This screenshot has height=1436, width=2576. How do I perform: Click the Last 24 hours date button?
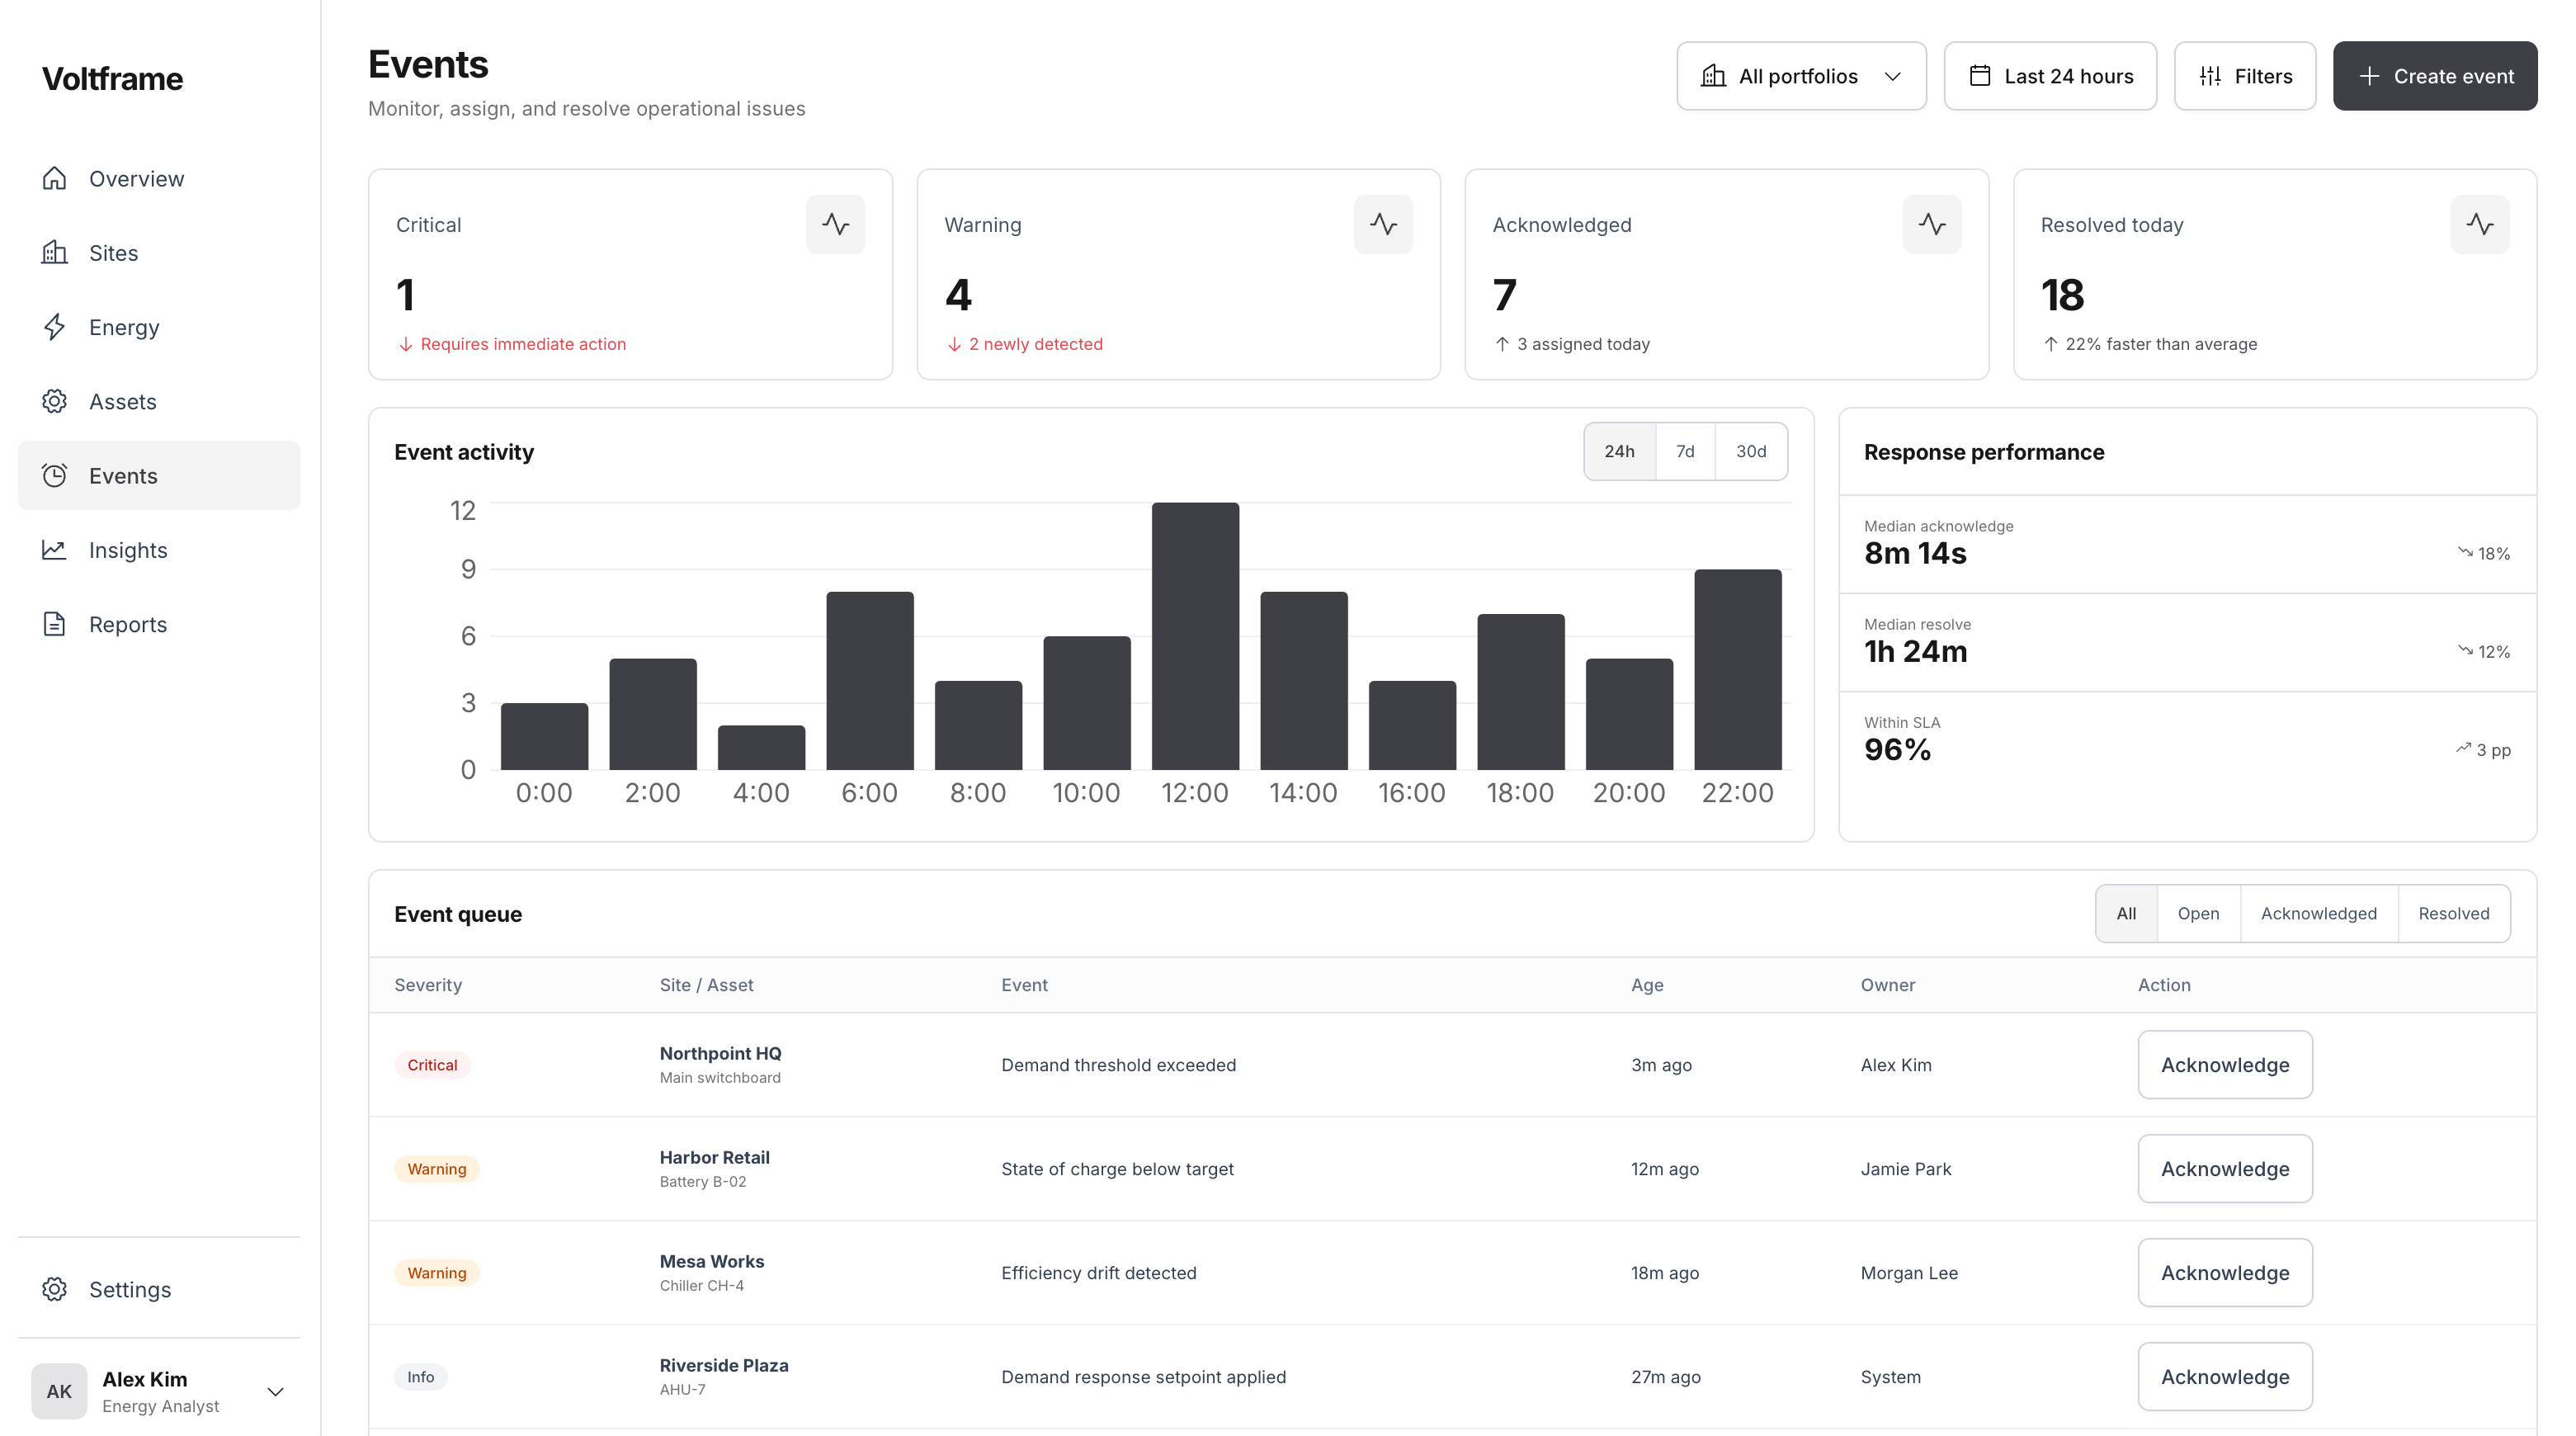tap(2050, 76)
